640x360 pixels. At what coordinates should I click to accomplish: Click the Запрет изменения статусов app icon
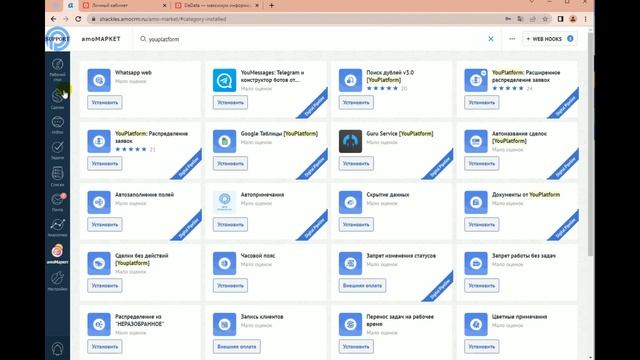click(350, 263)
